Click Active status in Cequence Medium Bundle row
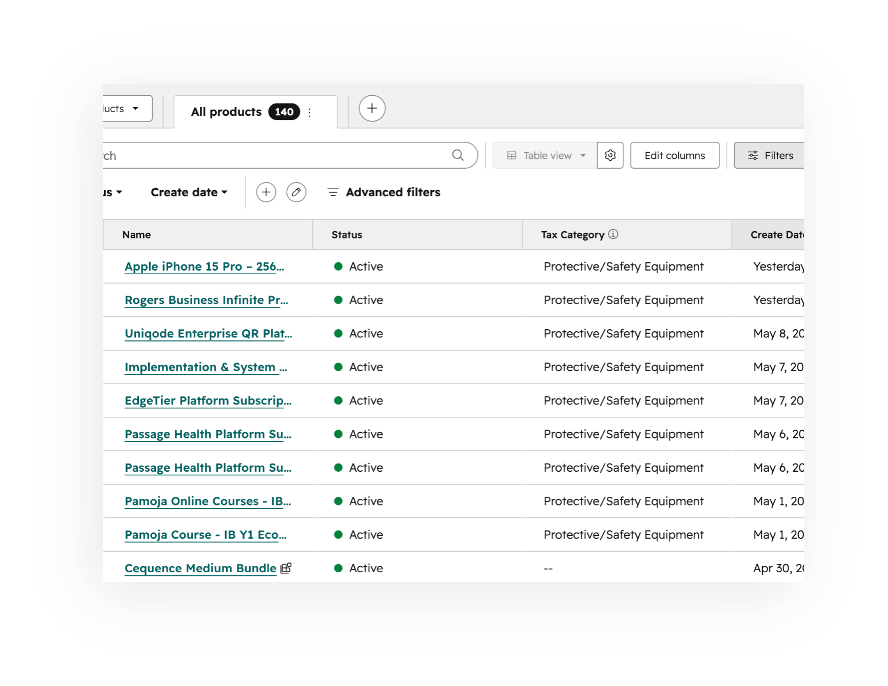 tap(358, 568)
